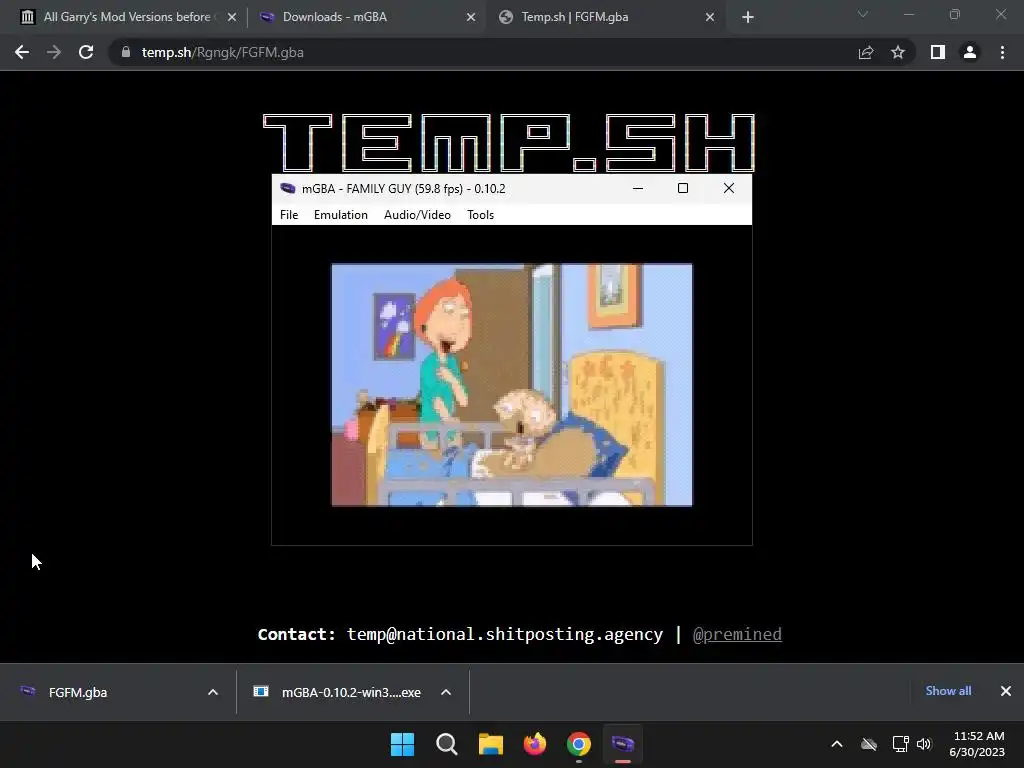Click the Family Guy game screen
1024x768 pixels.
[x=512, y=385]
